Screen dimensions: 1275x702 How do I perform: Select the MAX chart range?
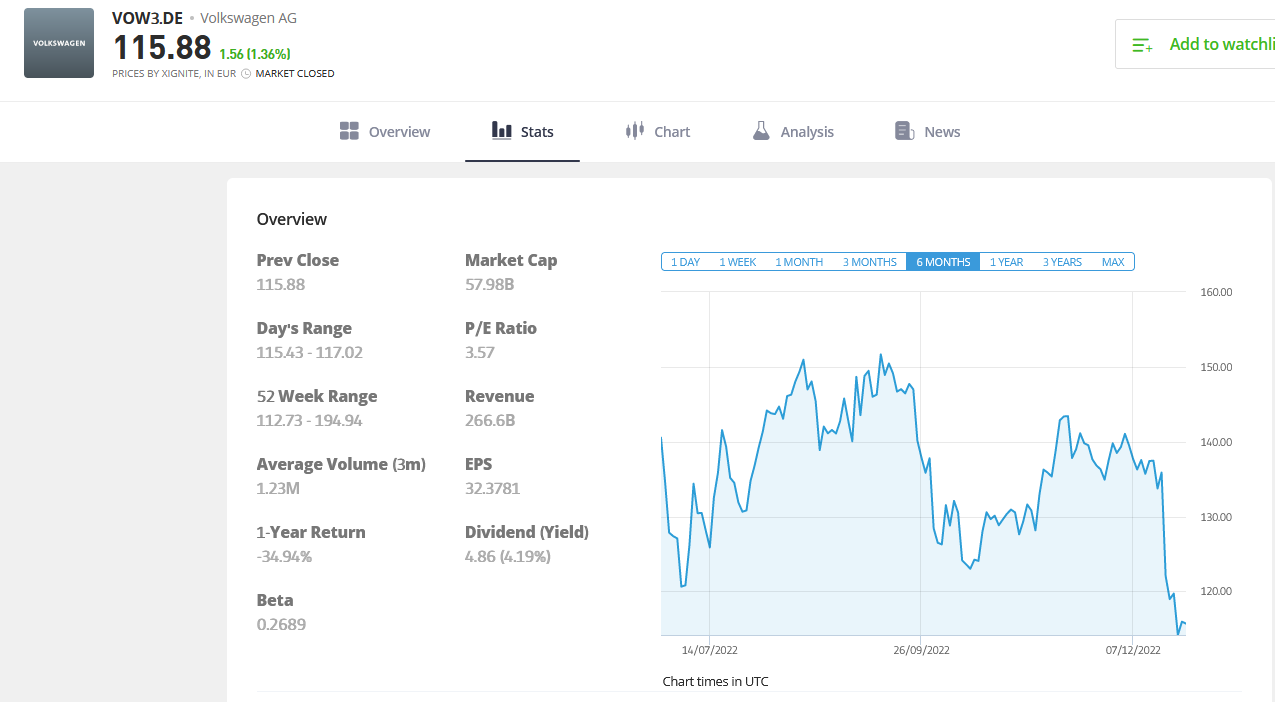click(x=1113, y=262)
